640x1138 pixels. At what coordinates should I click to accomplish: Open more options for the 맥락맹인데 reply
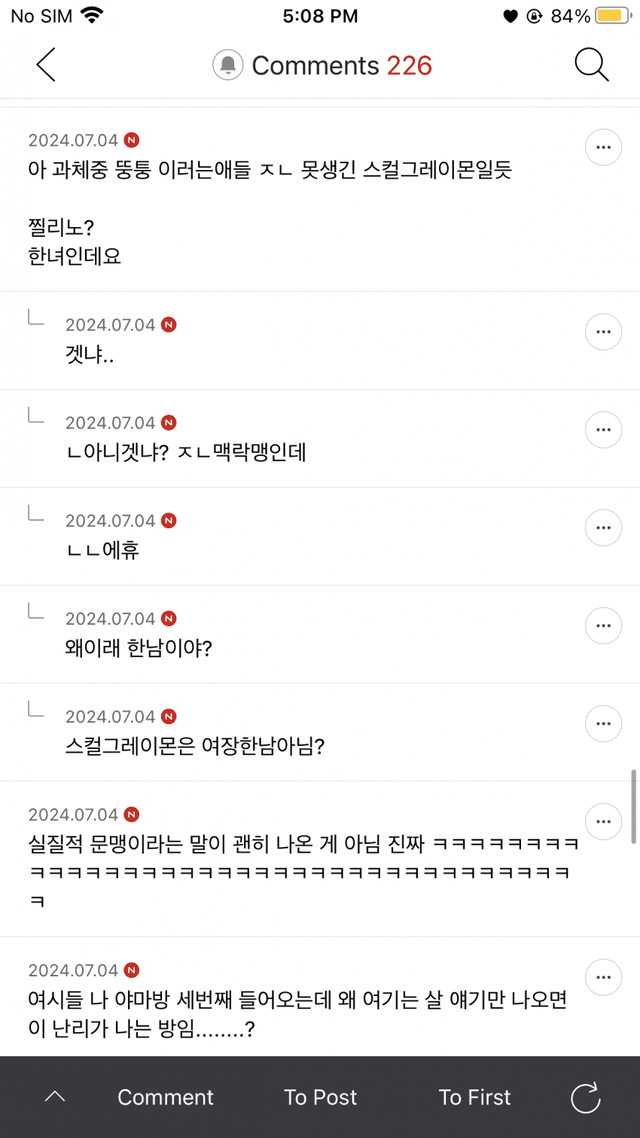click(602, 429)
